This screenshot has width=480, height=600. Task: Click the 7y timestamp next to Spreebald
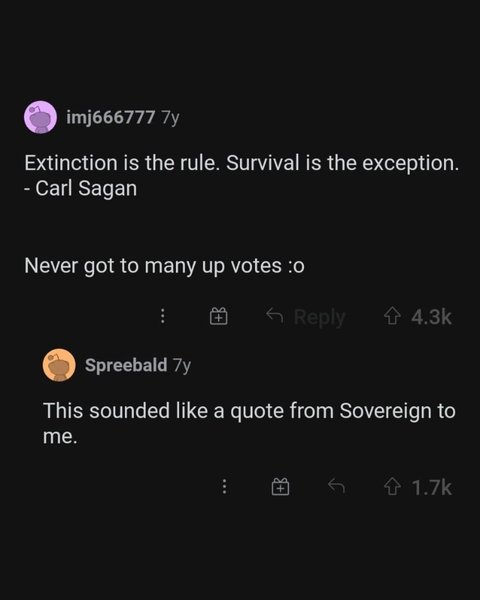[181, 365]
